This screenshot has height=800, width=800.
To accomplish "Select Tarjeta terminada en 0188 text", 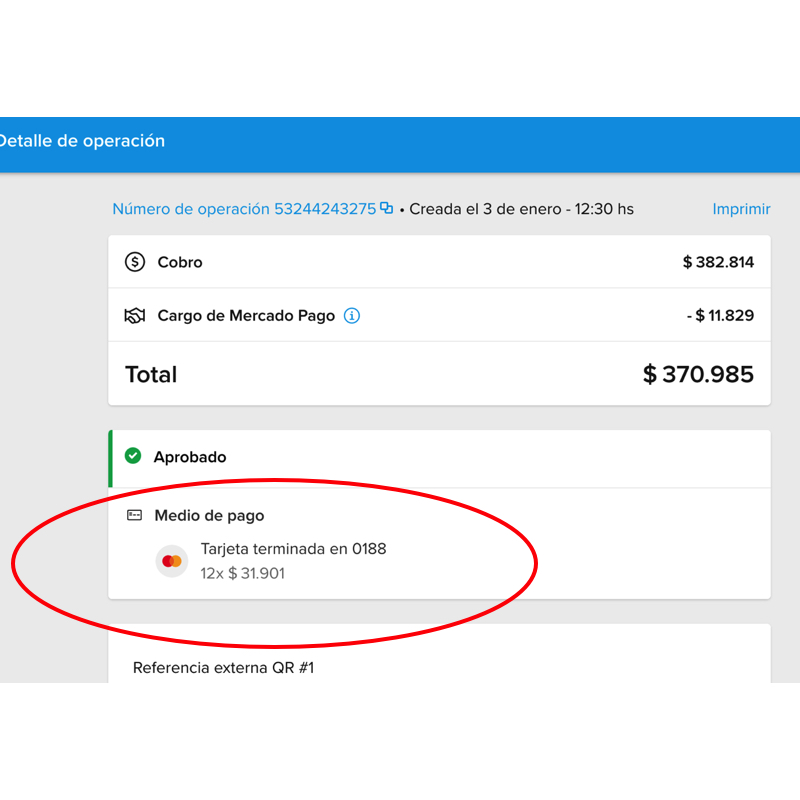I will point(293,549).
